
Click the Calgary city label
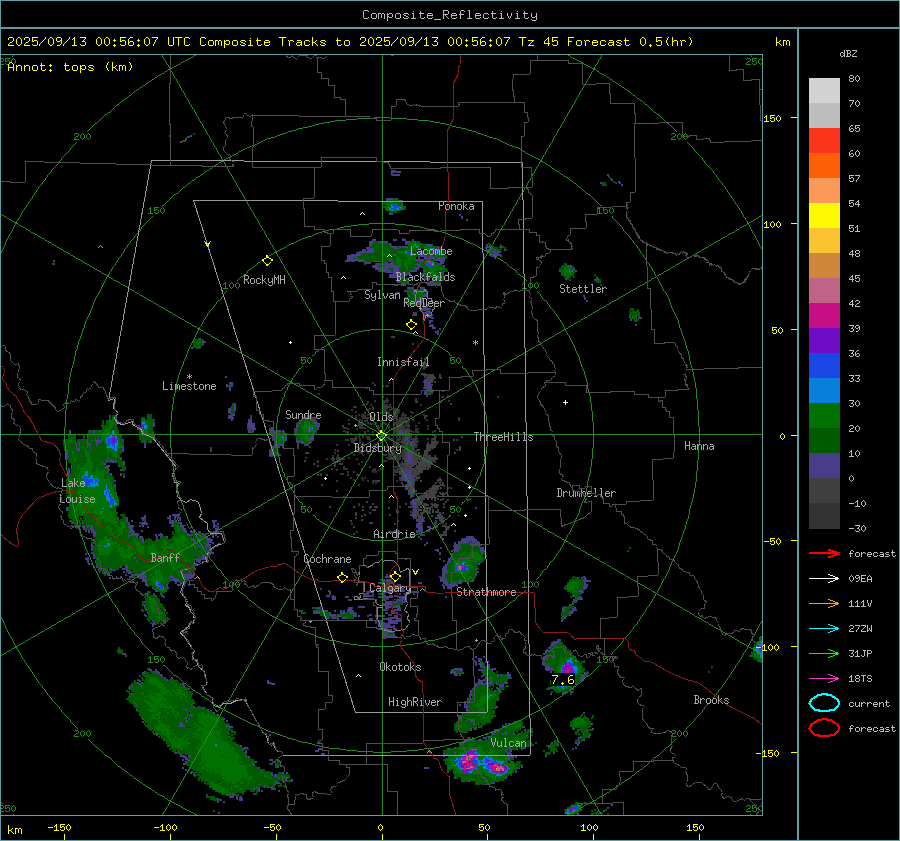[390, 588]
